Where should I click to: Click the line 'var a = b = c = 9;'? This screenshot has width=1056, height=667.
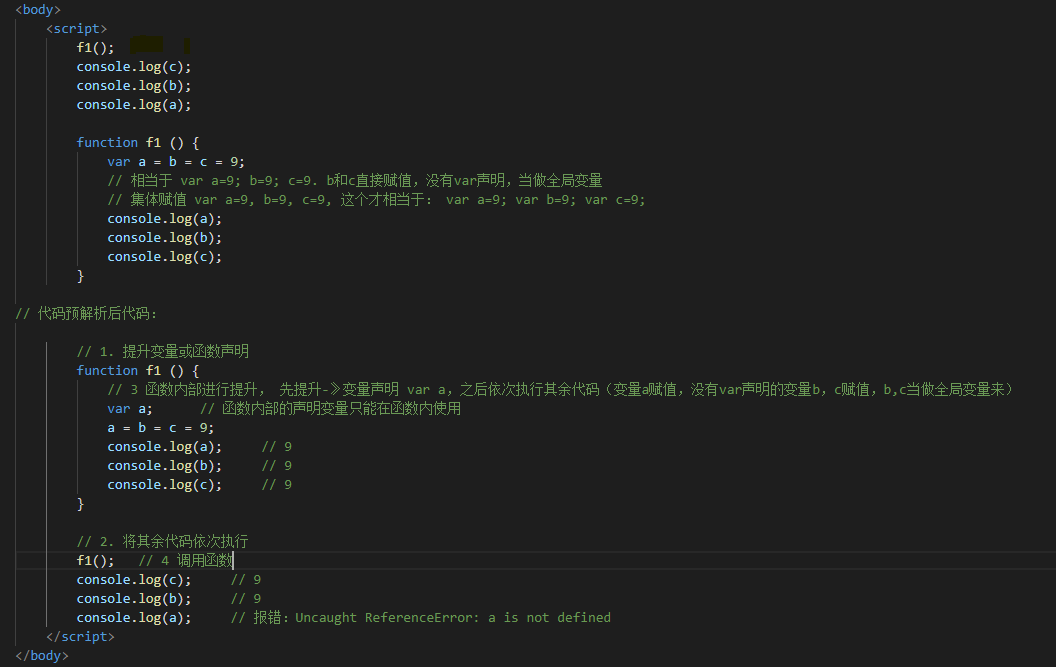point(176,161)
